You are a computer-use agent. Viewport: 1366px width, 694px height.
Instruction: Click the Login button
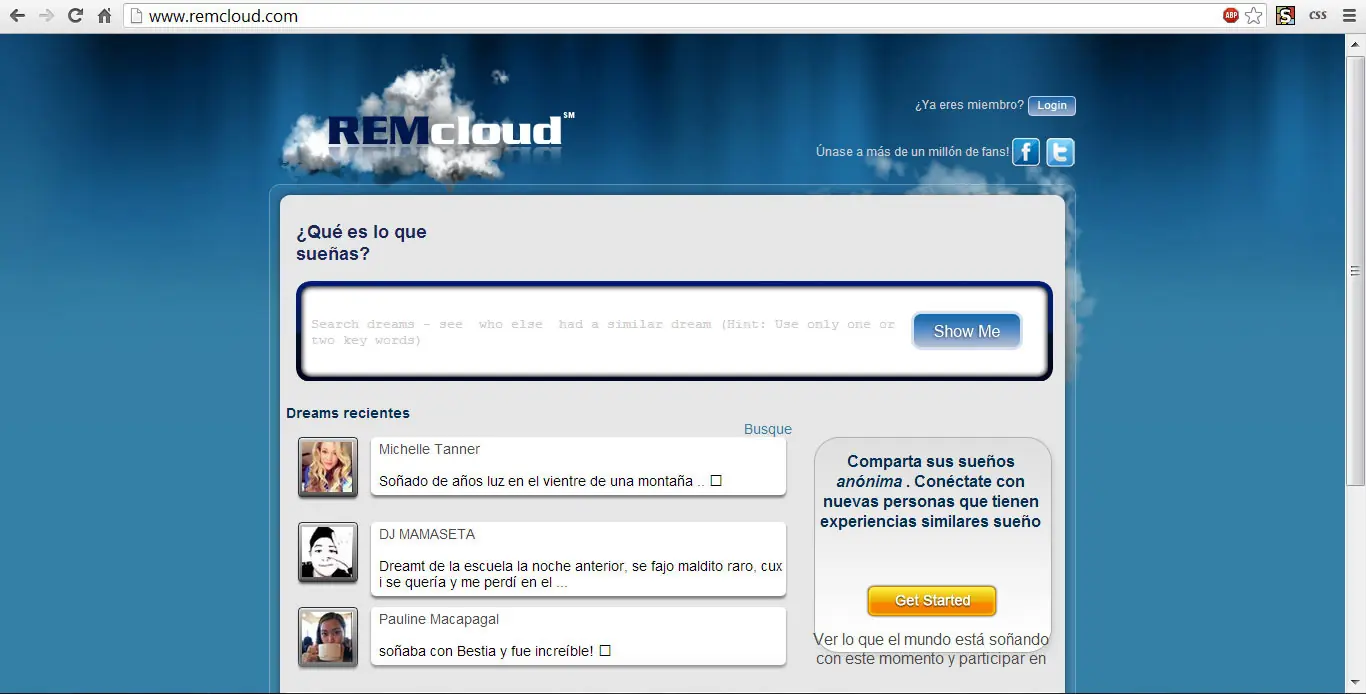coord(1052,106)
